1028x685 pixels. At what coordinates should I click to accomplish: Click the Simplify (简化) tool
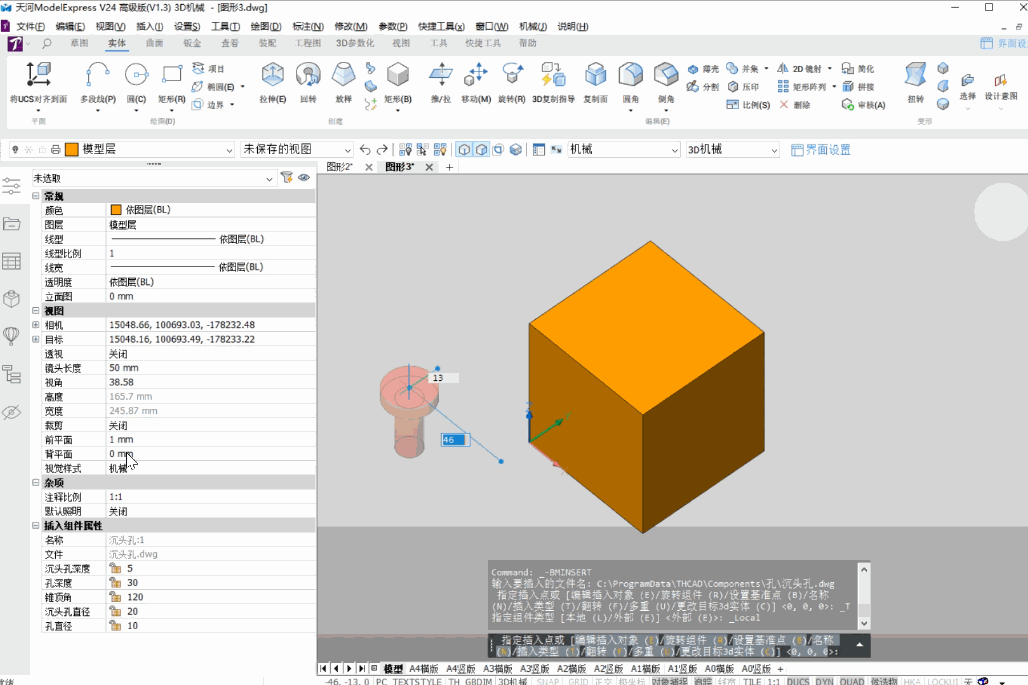(858, 69)
